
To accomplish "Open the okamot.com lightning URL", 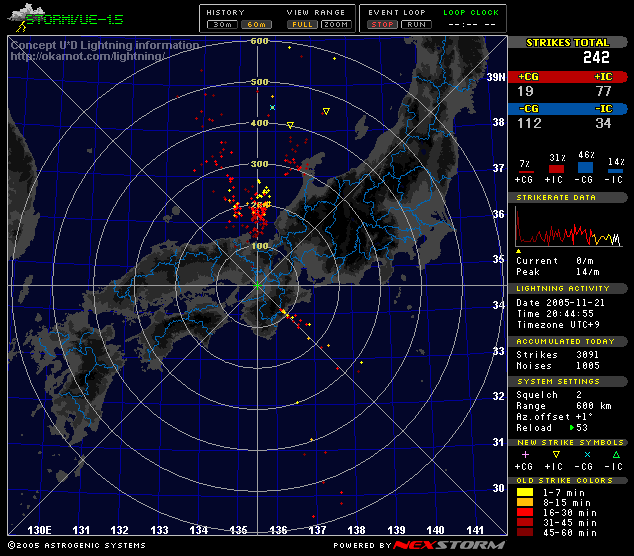I will point(86,57).
